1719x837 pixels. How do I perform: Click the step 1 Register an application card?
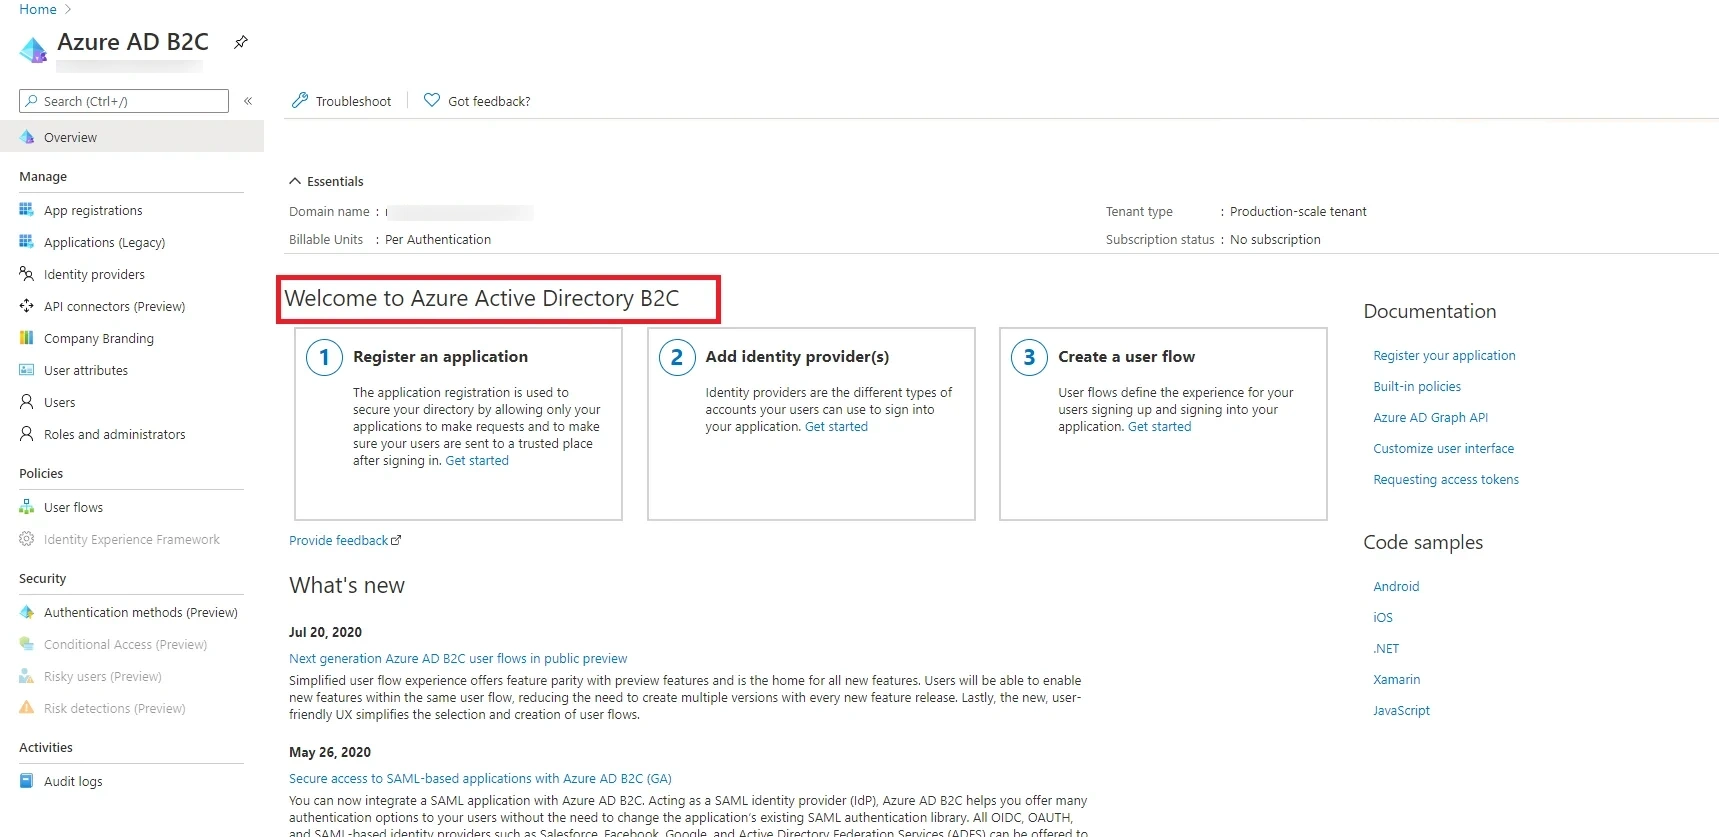pos(458,424)
